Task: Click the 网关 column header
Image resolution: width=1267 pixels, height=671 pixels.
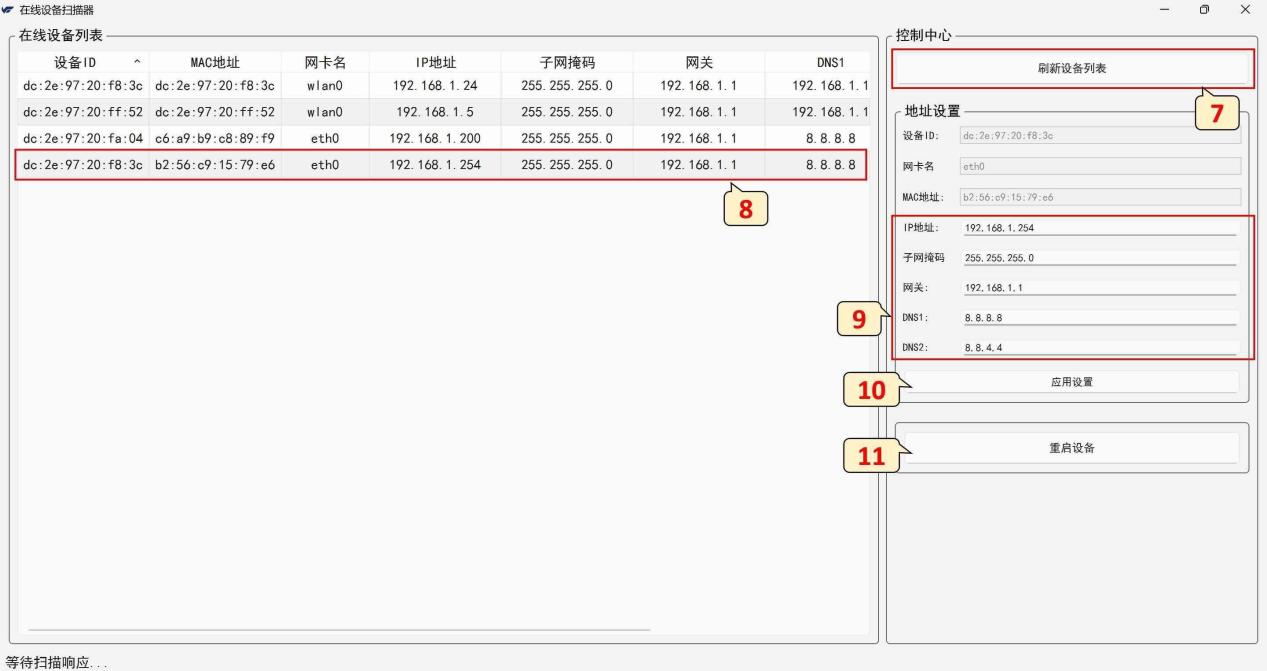Action: coord(697,61)
